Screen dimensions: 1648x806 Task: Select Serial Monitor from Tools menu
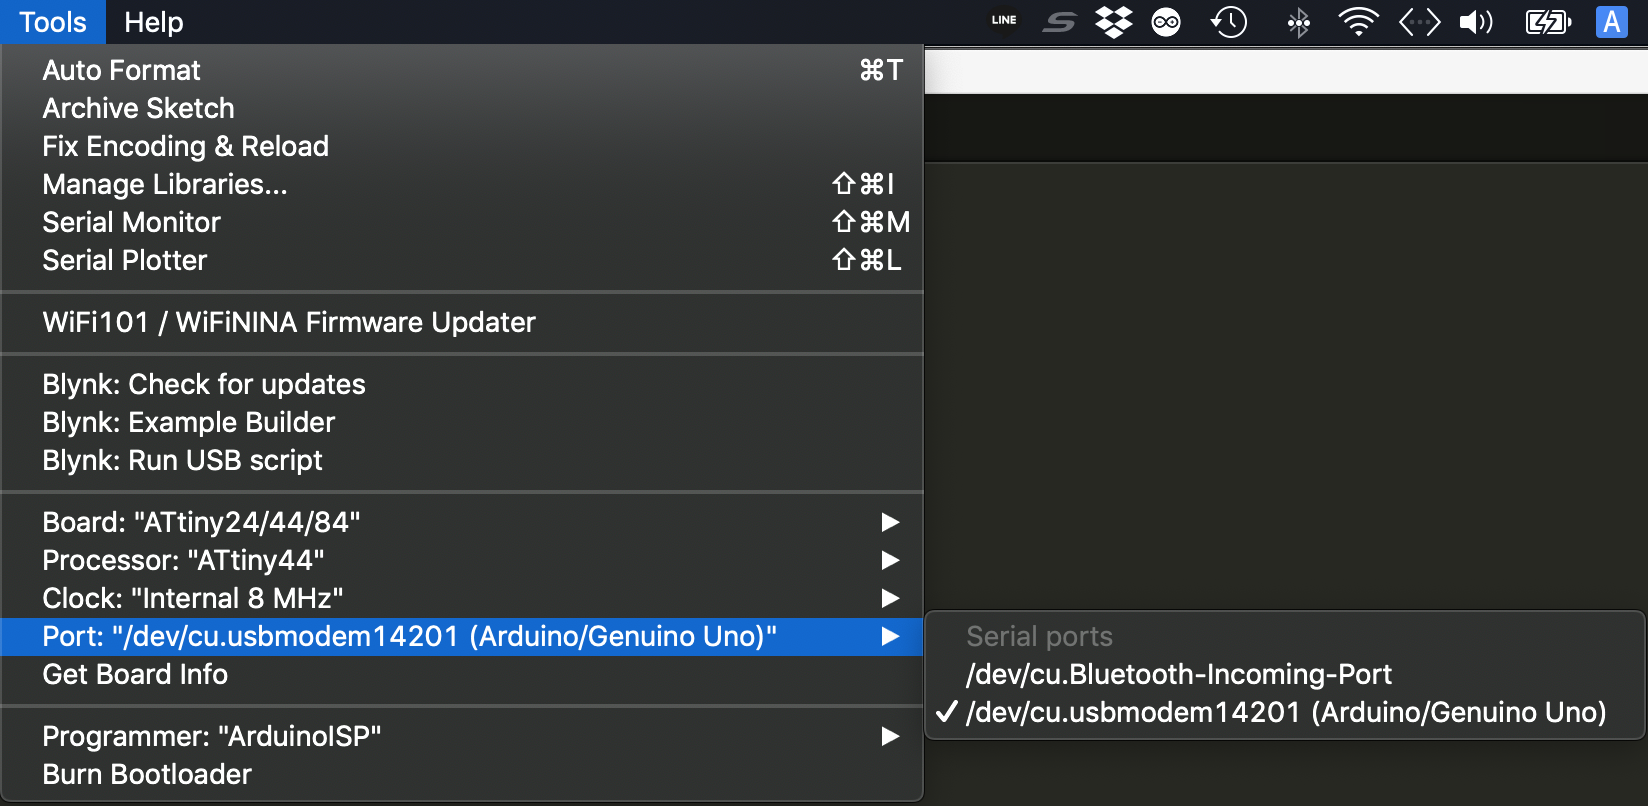pyautogui.click(x=131, y=222)
